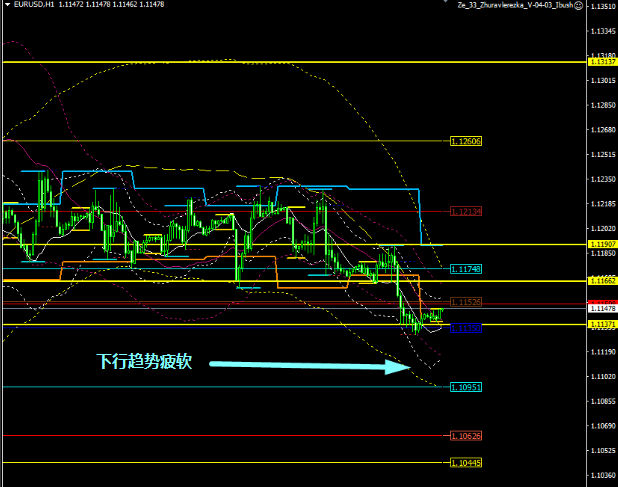Click the 1.11662 yellow price label
The height and width of the screenshot is (487, 618).
pos(602,281)
